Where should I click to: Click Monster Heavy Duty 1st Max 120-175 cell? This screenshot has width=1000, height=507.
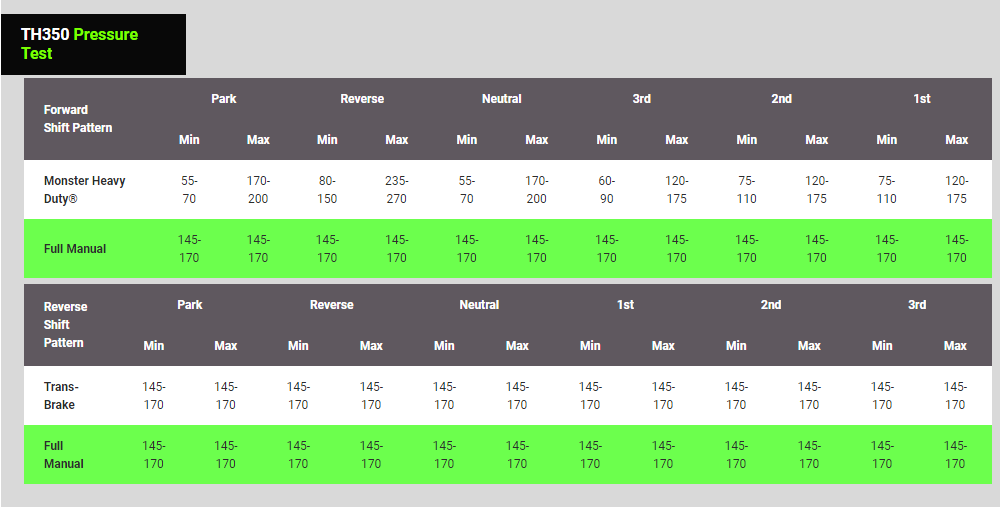[957, 190]
